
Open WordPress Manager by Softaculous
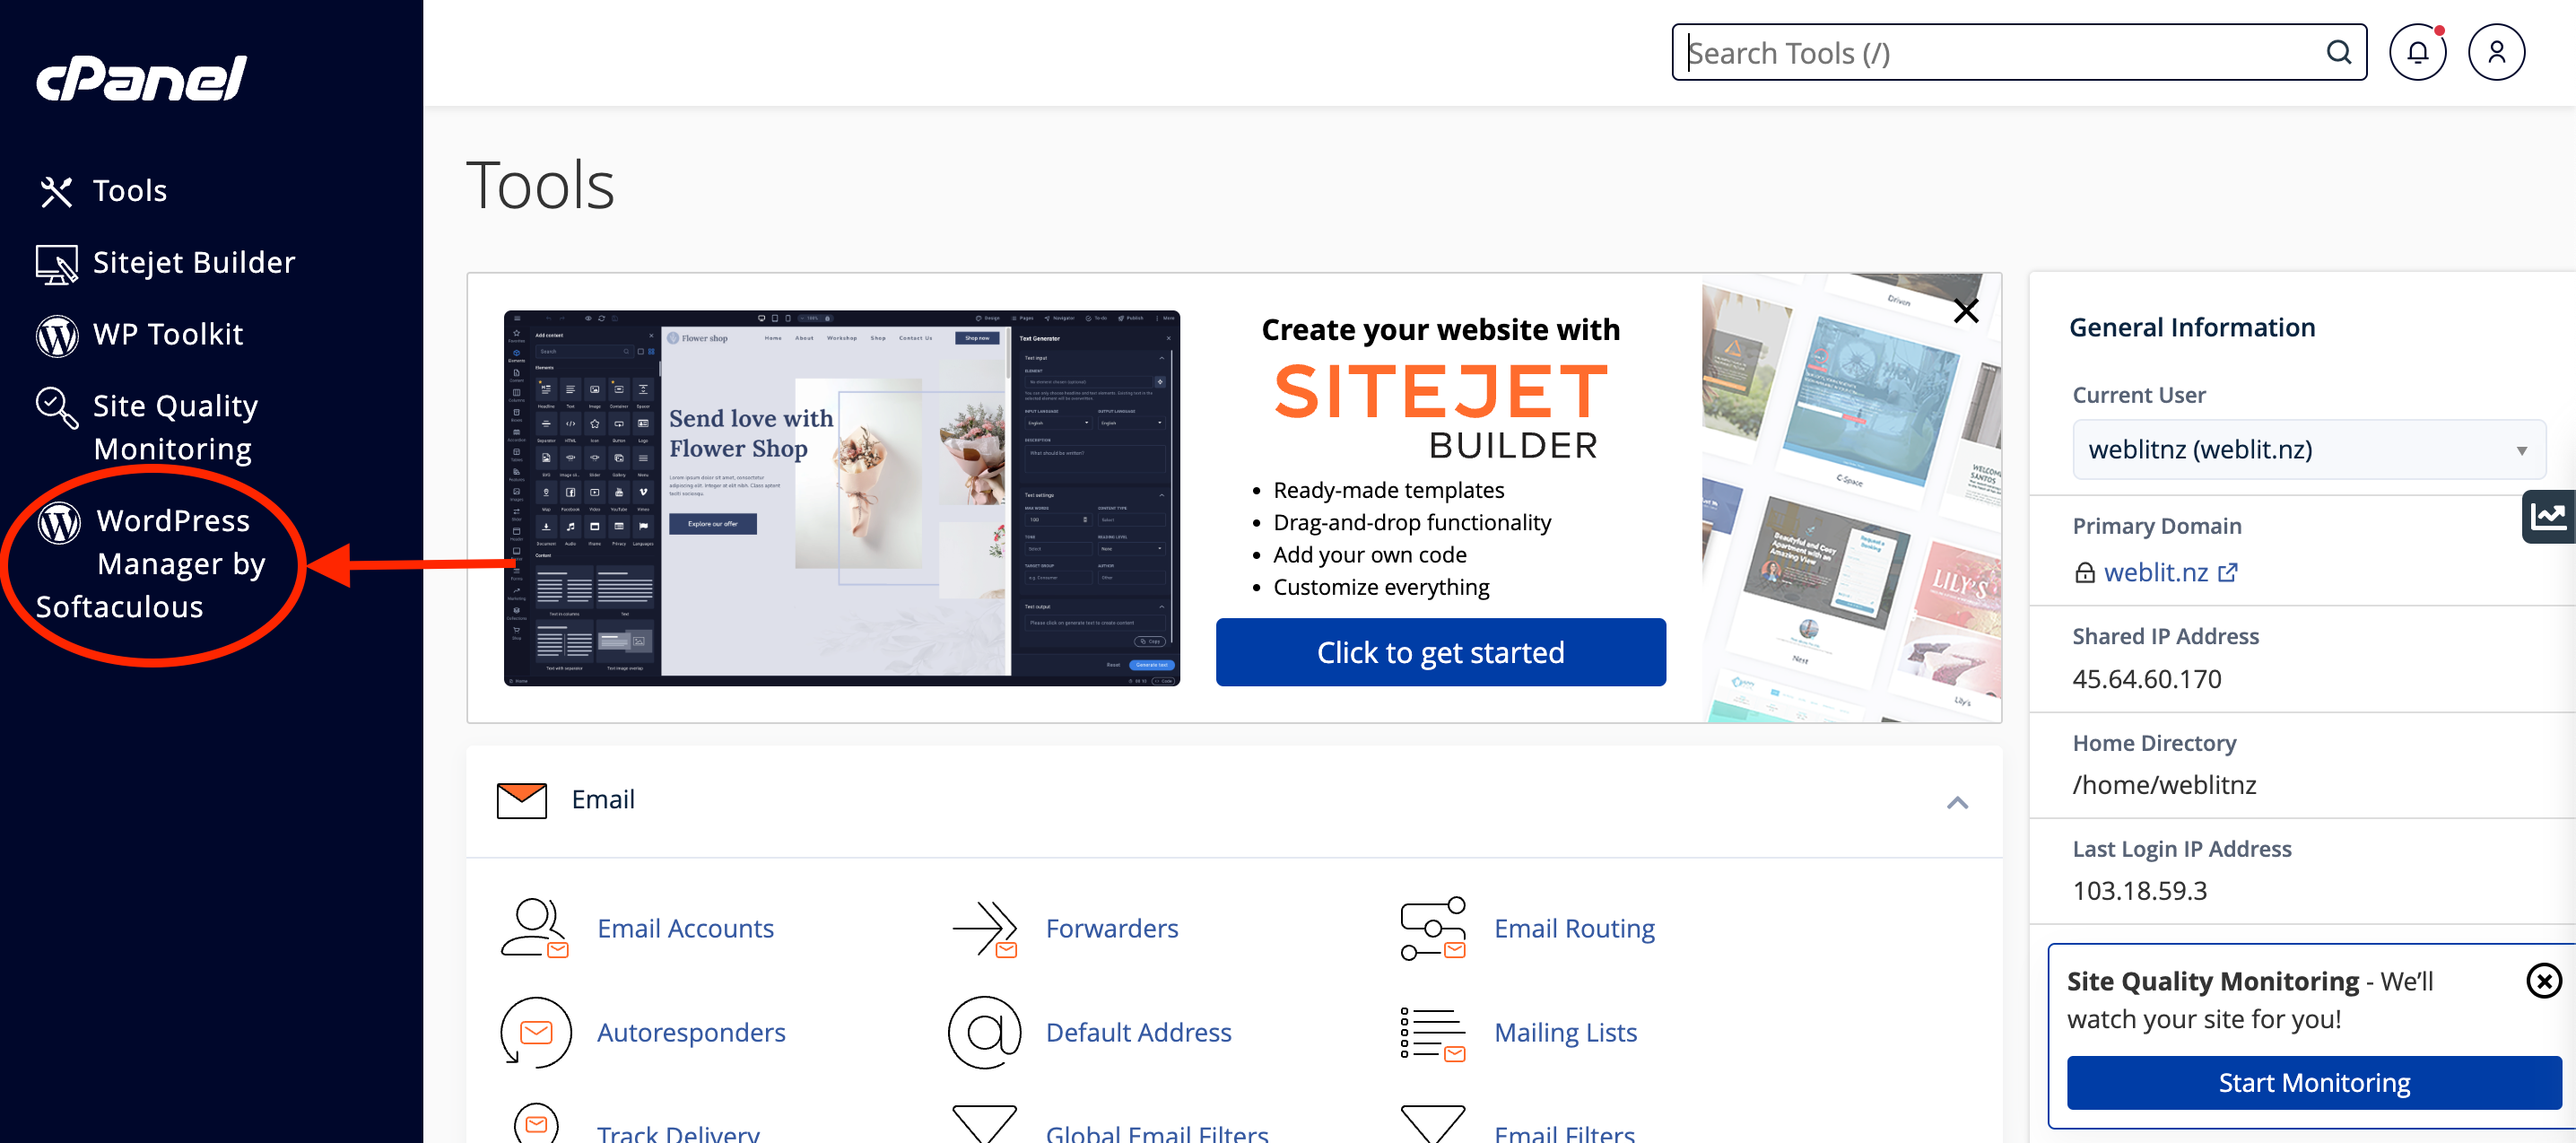(x=152, y=564)
